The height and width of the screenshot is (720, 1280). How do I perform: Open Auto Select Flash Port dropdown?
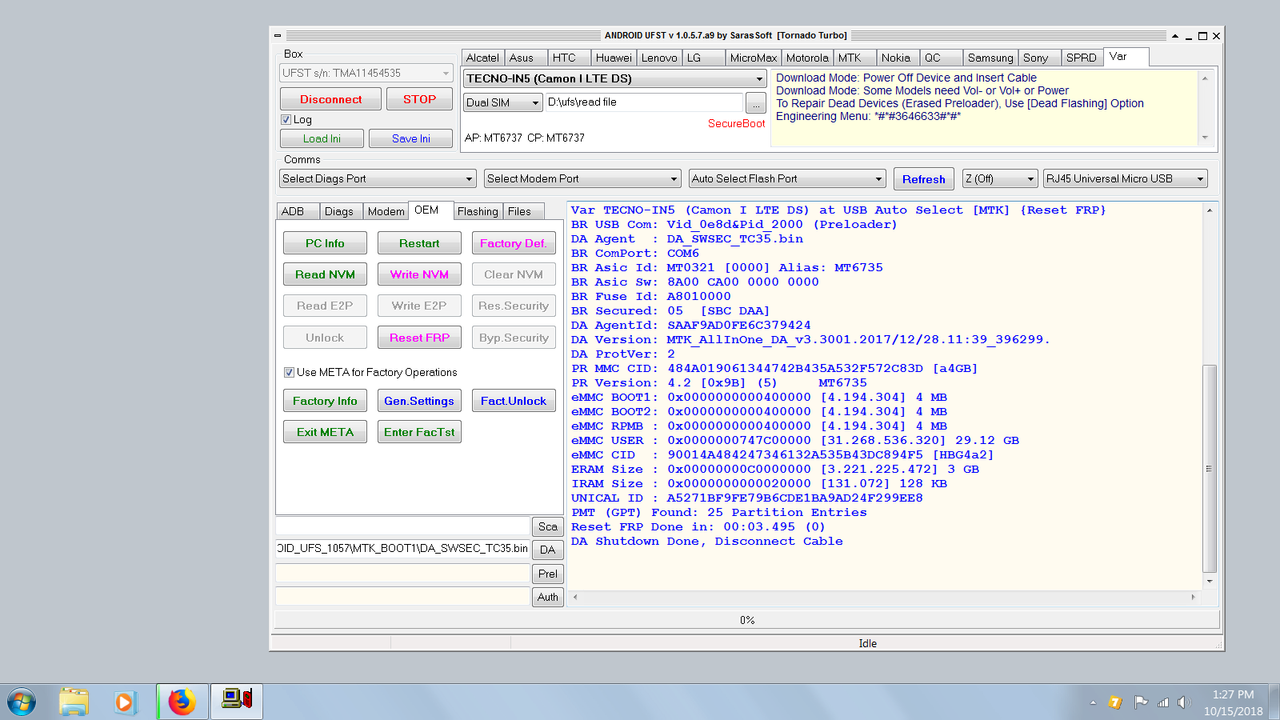coord(879,179)
